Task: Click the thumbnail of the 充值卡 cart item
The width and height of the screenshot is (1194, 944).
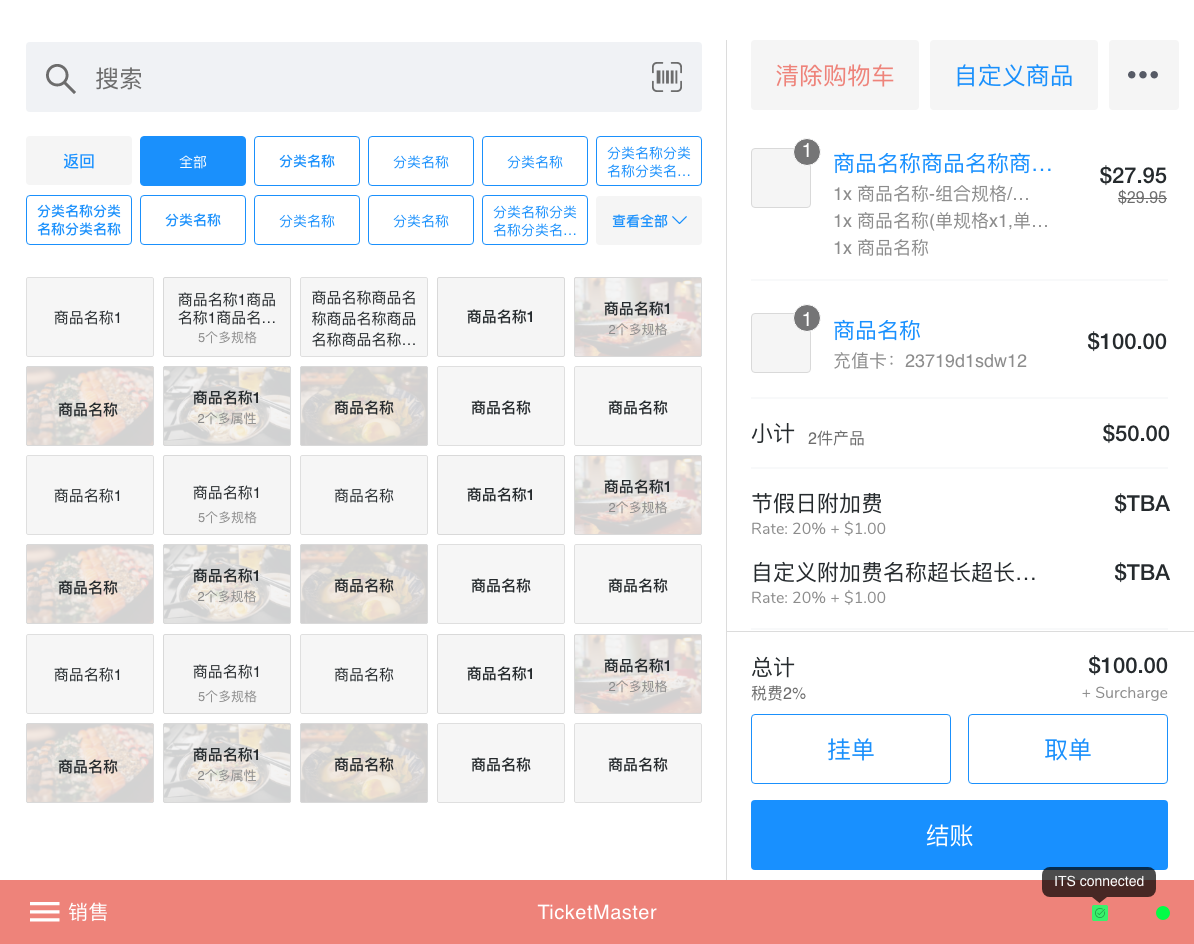Action: tap(781, 343)
